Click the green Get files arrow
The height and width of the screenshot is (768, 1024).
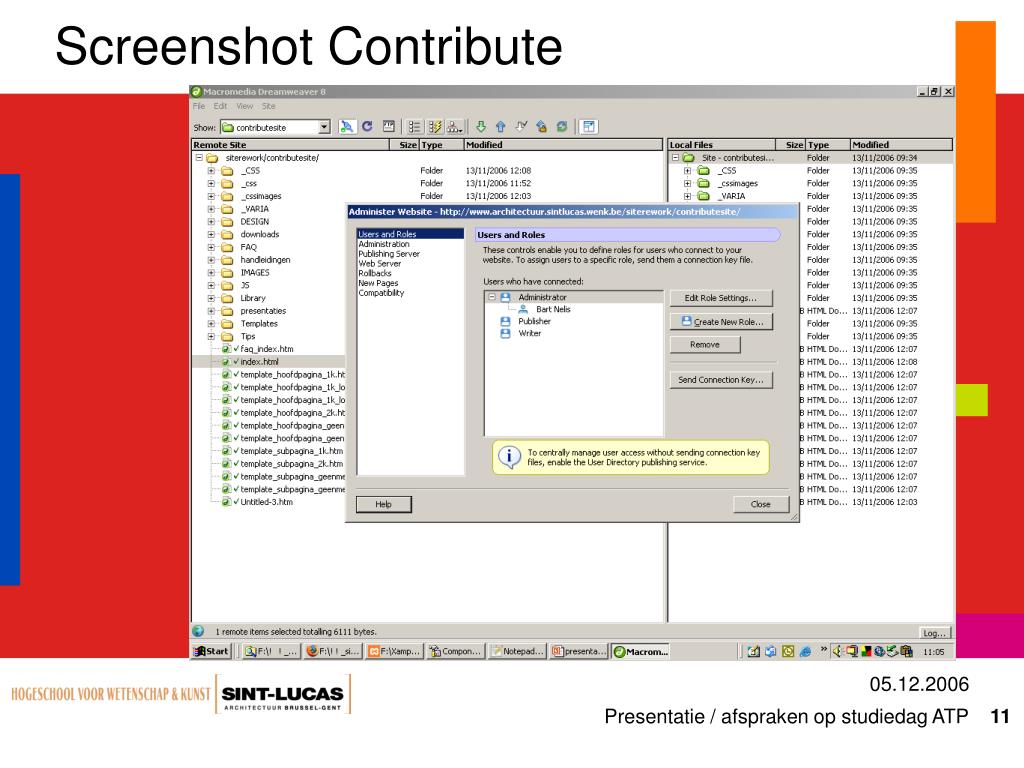[x=481, y=127]
